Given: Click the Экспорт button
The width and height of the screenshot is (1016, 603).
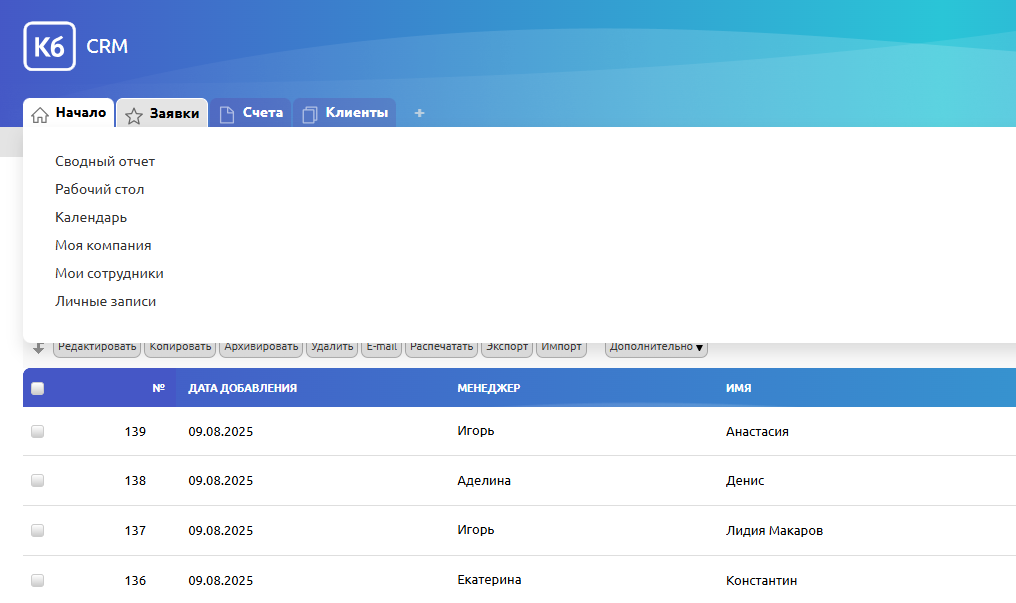Looking at the screenshot, I should click(x=506, y=347).
